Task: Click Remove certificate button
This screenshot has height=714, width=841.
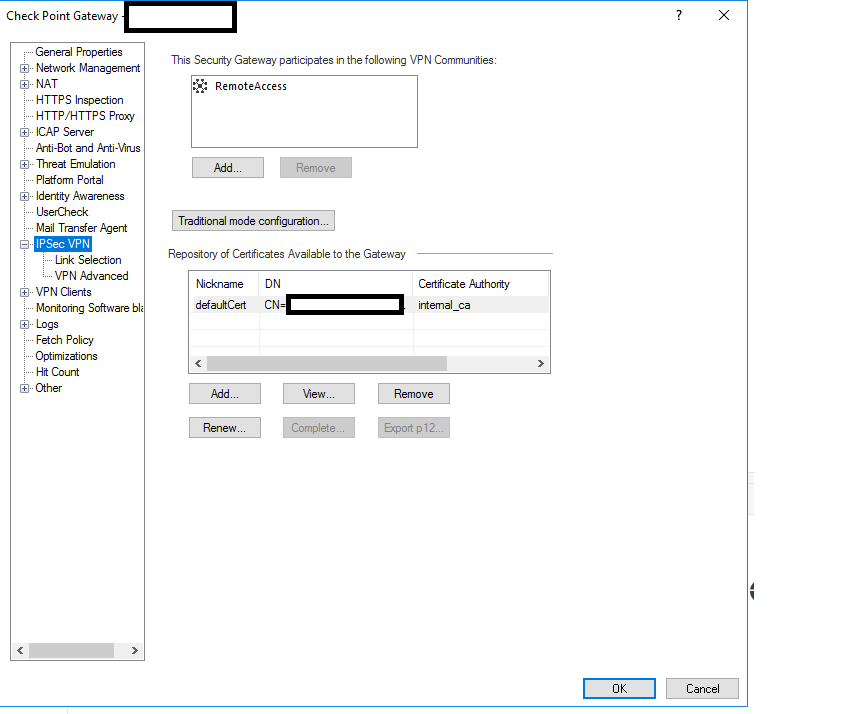Action: tap(414, 393)
